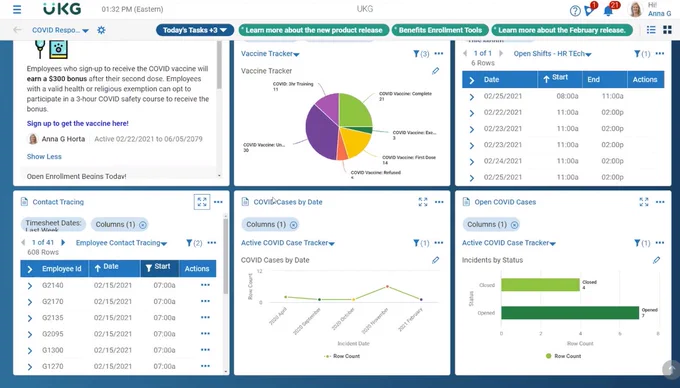680x388 pixels.
Task: Open the Open COVID Cases widget ellipsis menu
Action: (660, 202)
